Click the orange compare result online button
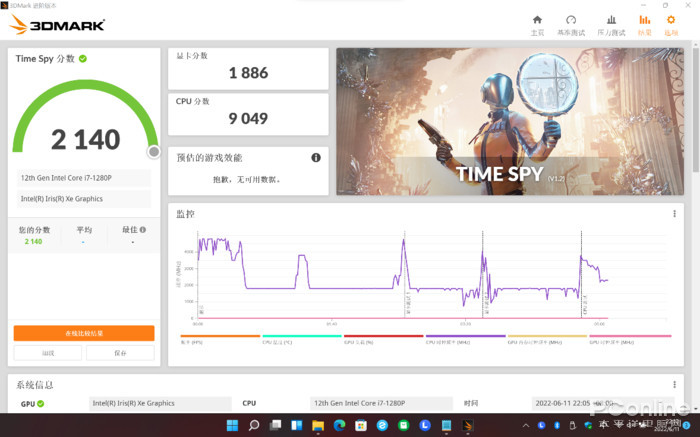This screenshot has width=700, height=437. (x=84, y=333)
